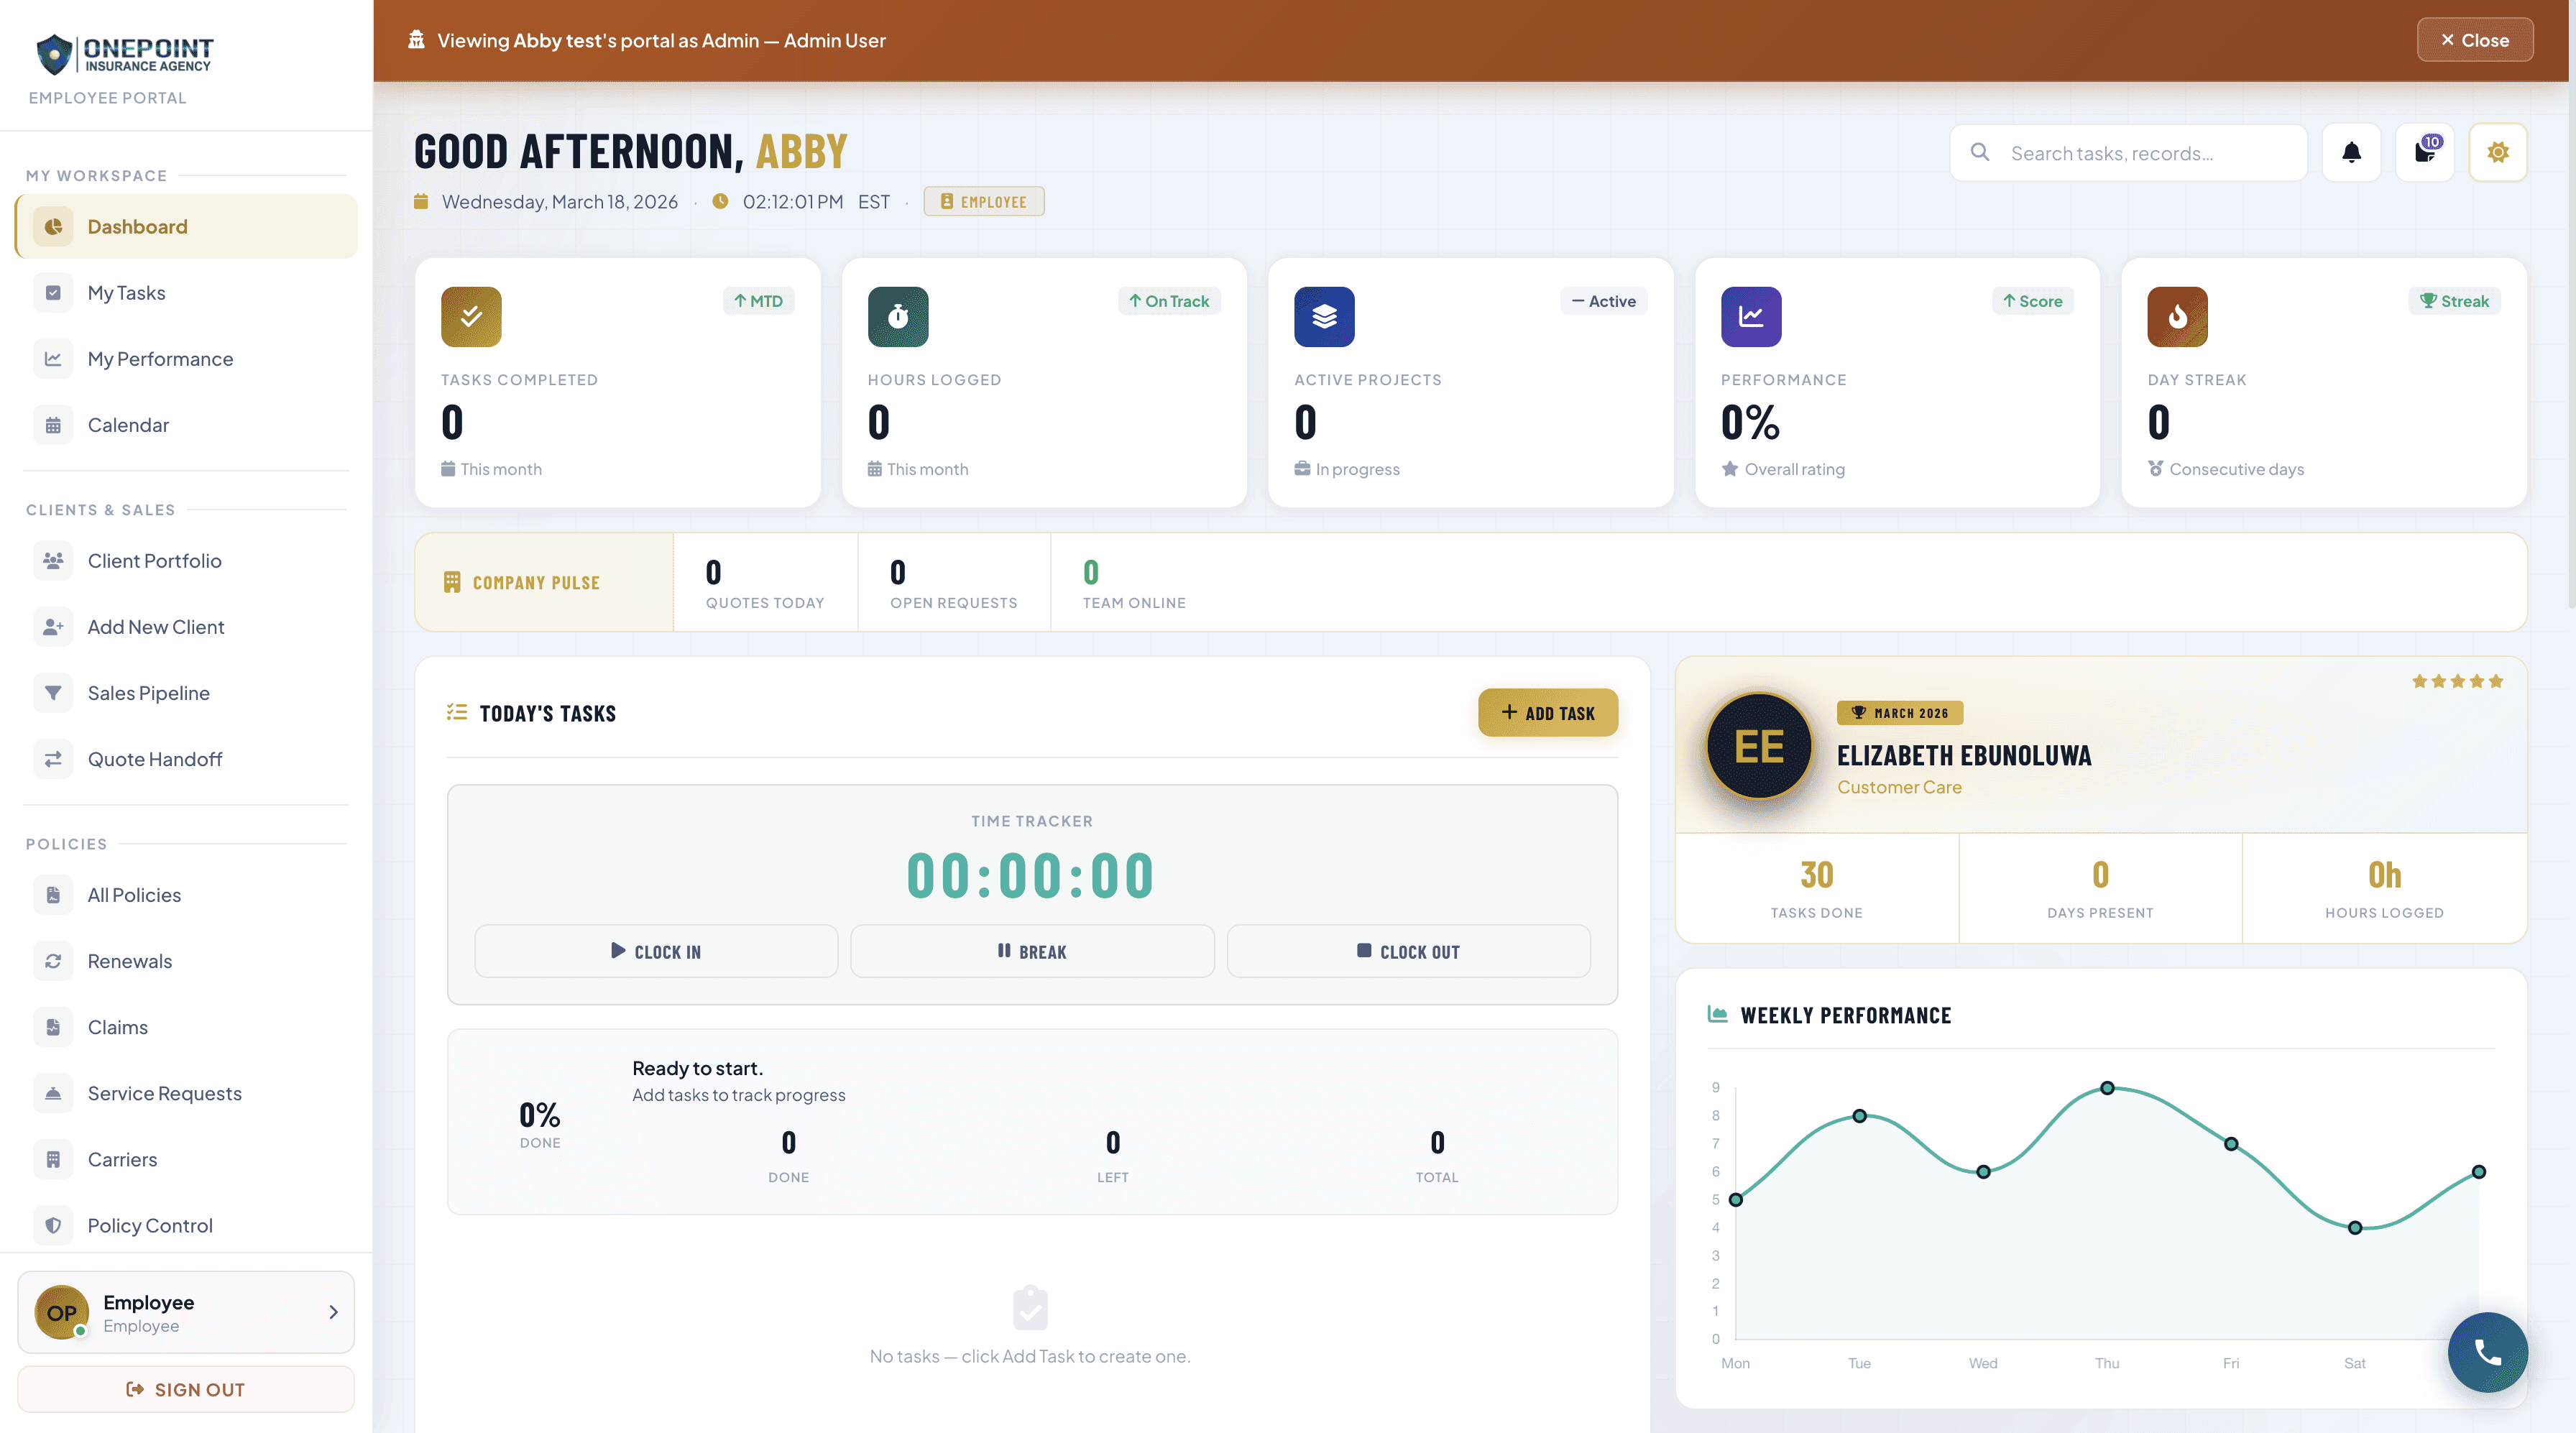Screen dimensions: 2576x1433
Task: Stop tracking with Clock Out
Action: [1408, 951]
